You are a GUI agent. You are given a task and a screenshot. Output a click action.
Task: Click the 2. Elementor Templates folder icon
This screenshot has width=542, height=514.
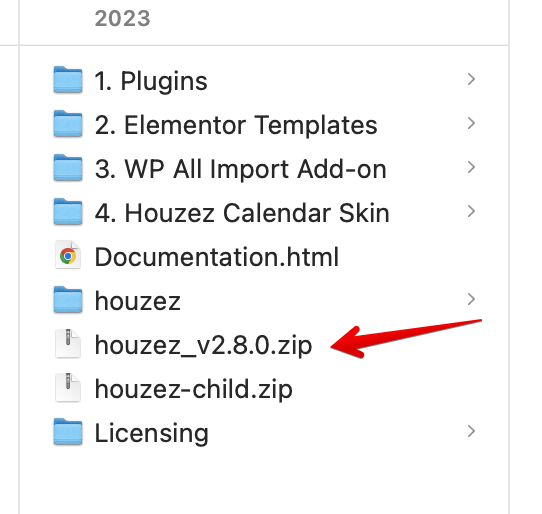pos(68,123)
